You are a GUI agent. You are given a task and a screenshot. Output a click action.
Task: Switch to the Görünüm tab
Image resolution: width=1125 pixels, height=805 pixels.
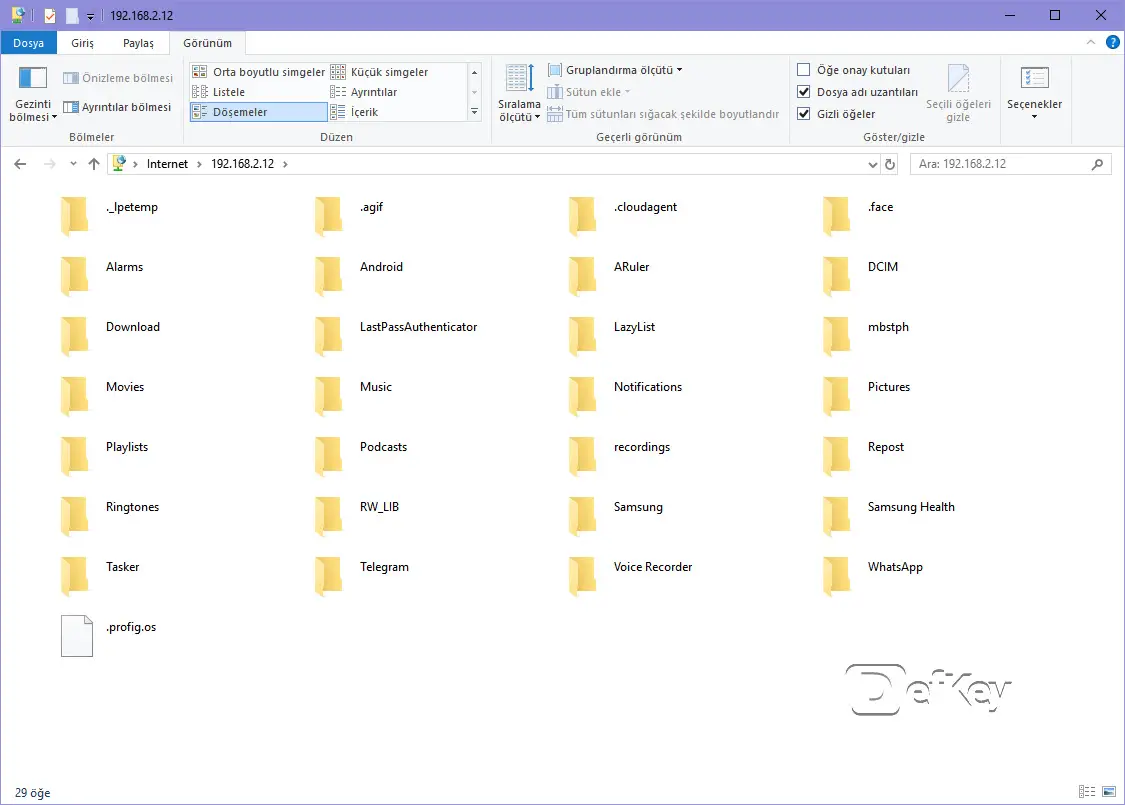pyautogui.click(x=207, y=43)
